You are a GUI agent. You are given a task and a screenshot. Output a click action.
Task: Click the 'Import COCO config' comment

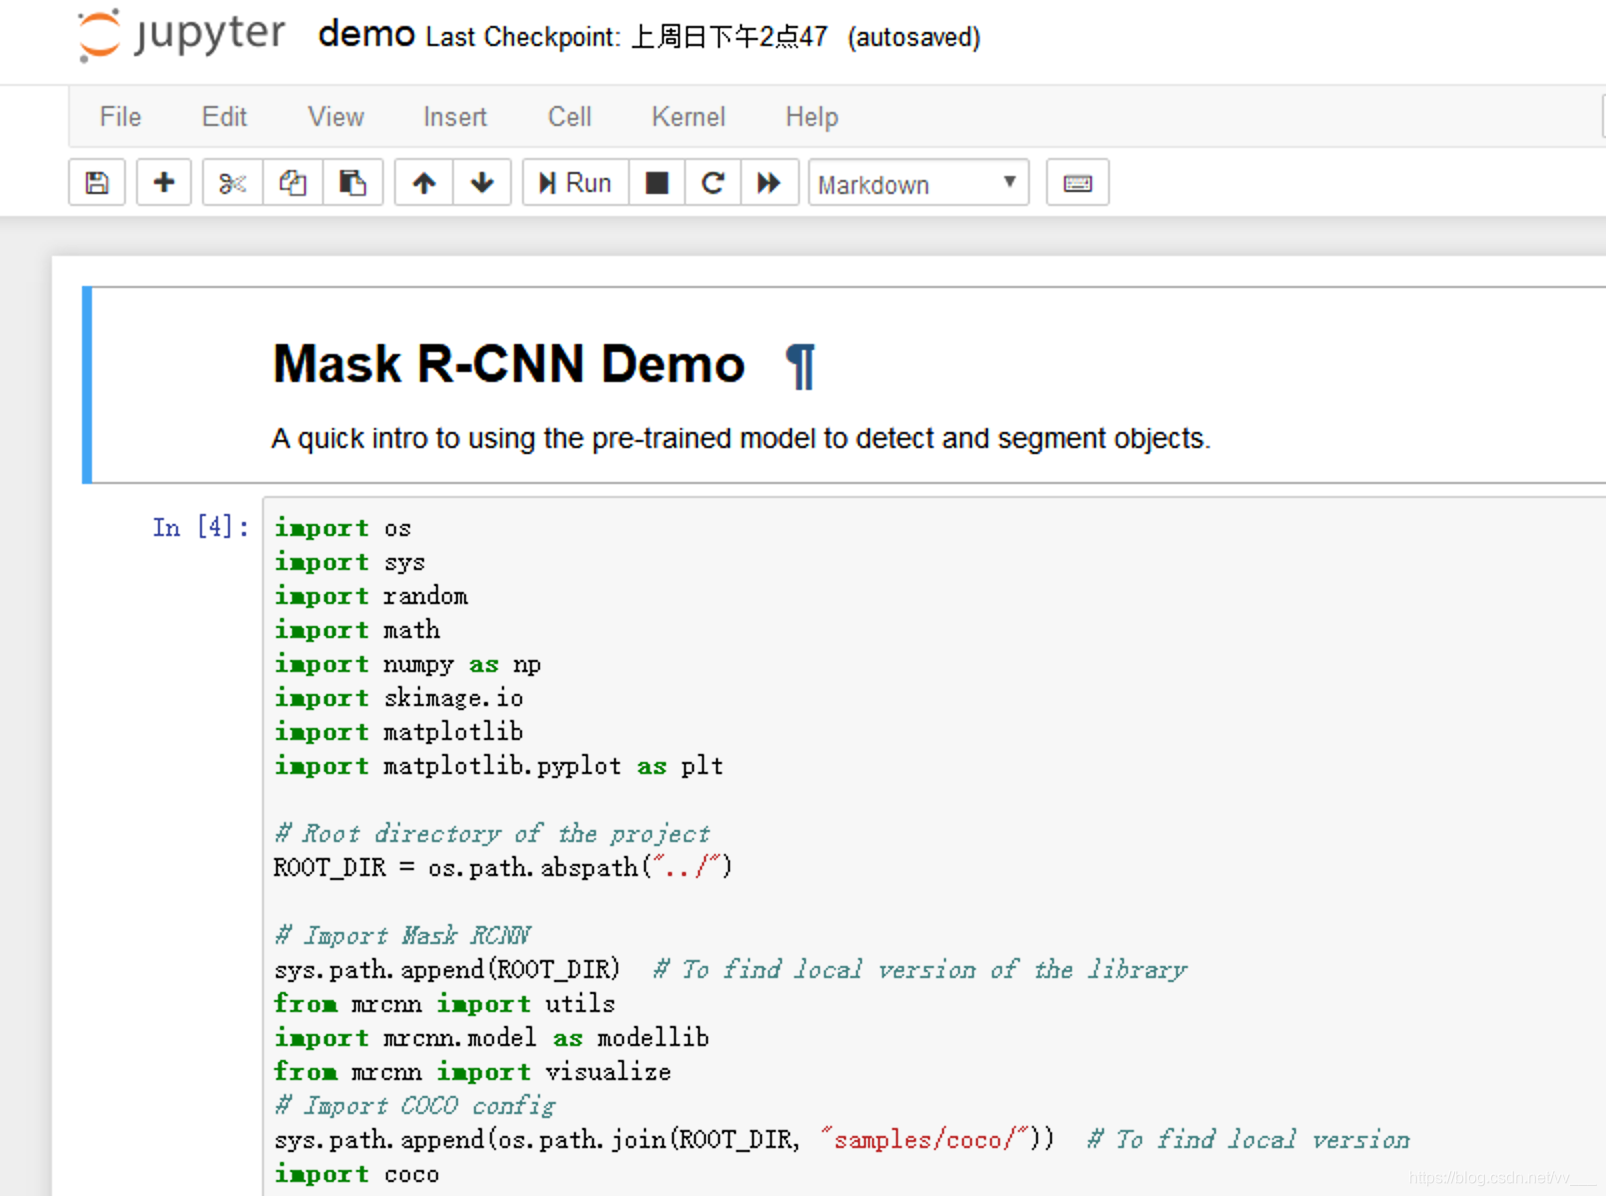415,1106
